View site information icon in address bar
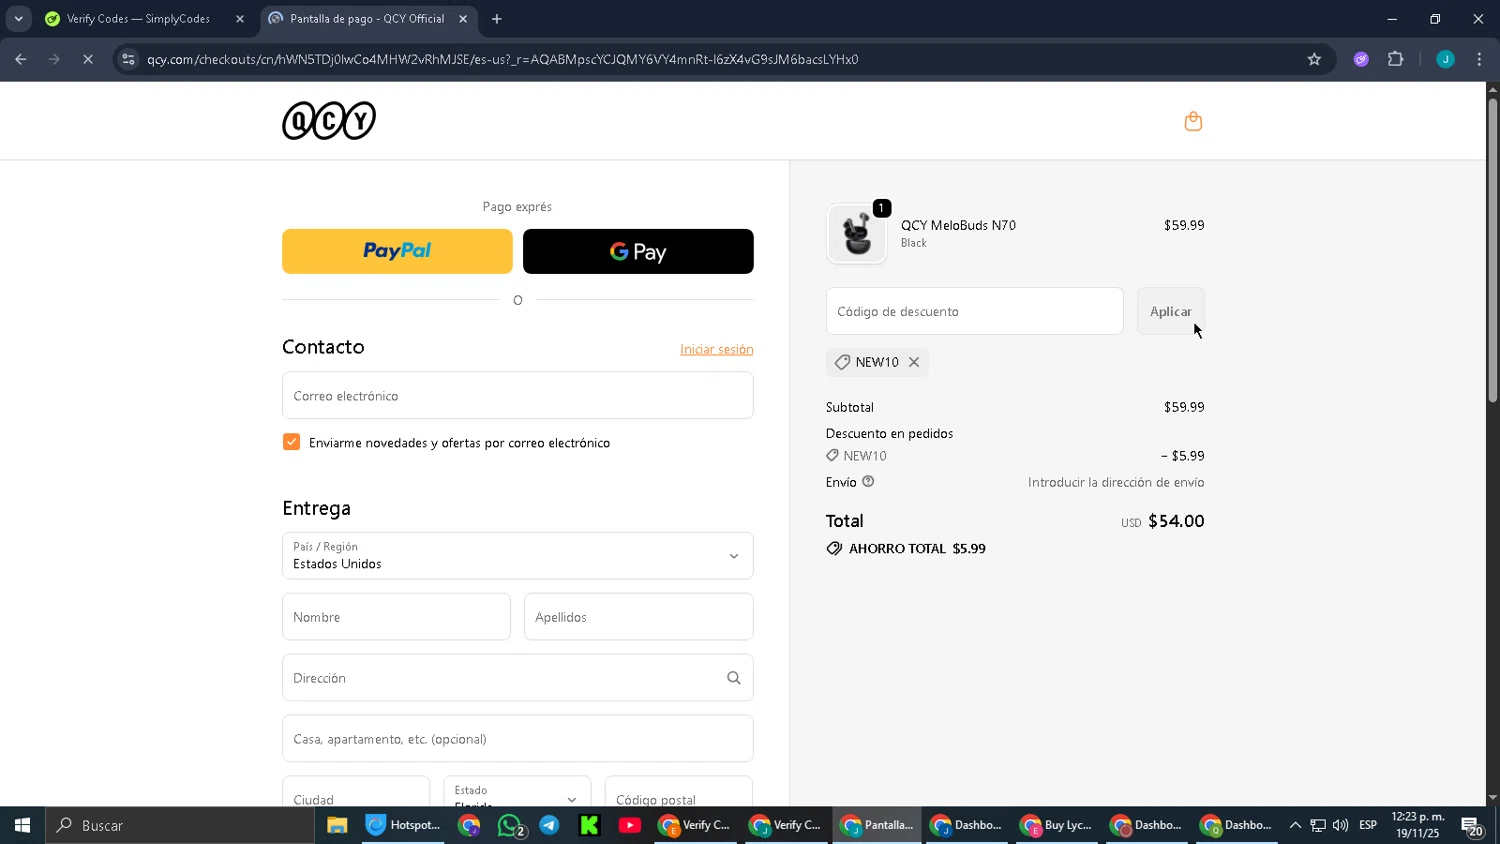1500x844 pixels. [x=128, y=59]
